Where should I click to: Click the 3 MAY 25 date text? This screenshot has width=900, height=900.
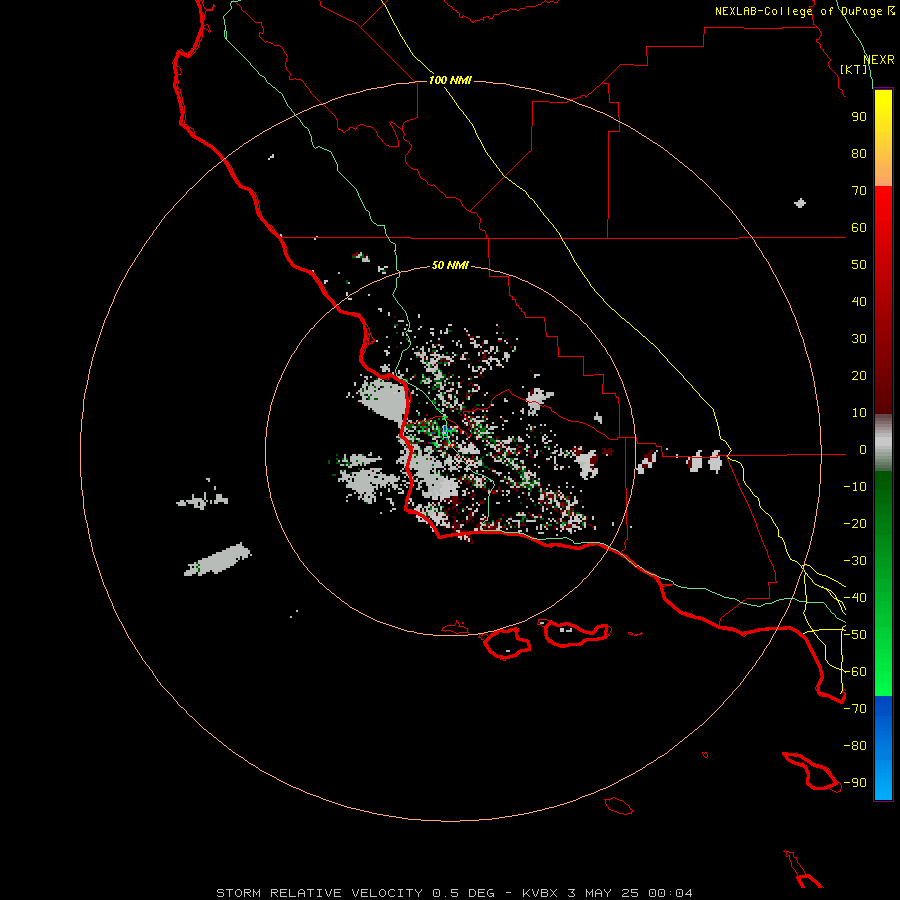(x=603, y=893)
